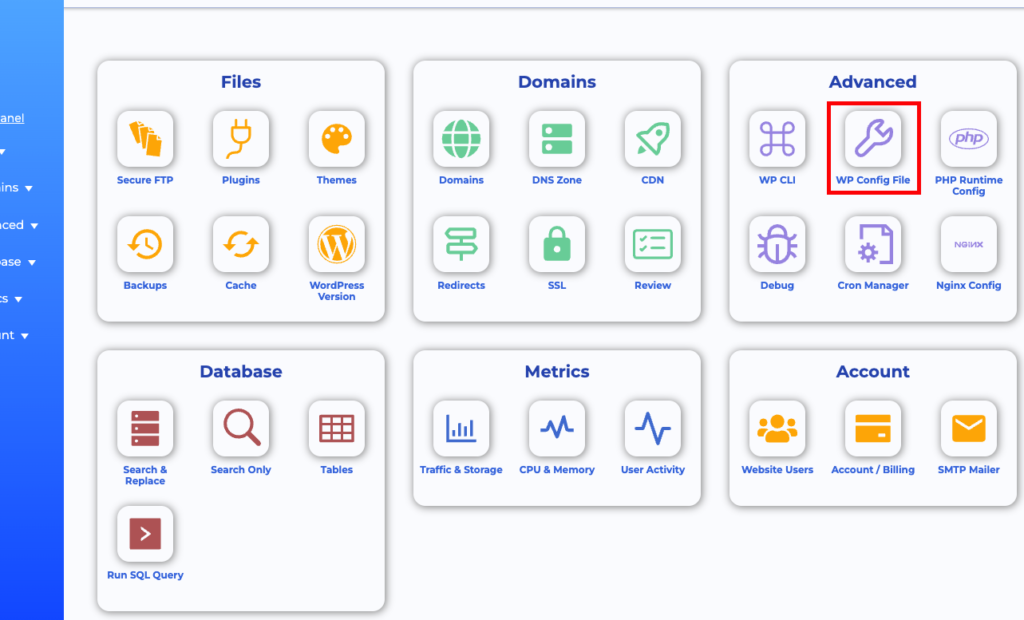Open the Plugins manager icon
1024x620 pixels.
[240, 139]
